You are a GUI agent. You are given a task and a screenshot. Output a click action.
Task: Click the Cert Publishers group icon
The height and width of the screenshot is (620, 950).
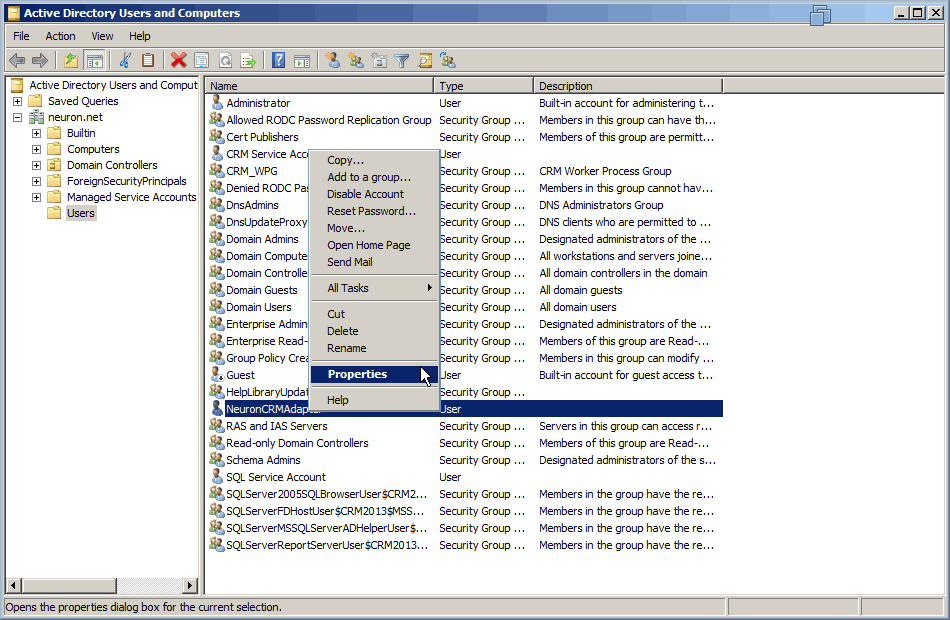217,136
